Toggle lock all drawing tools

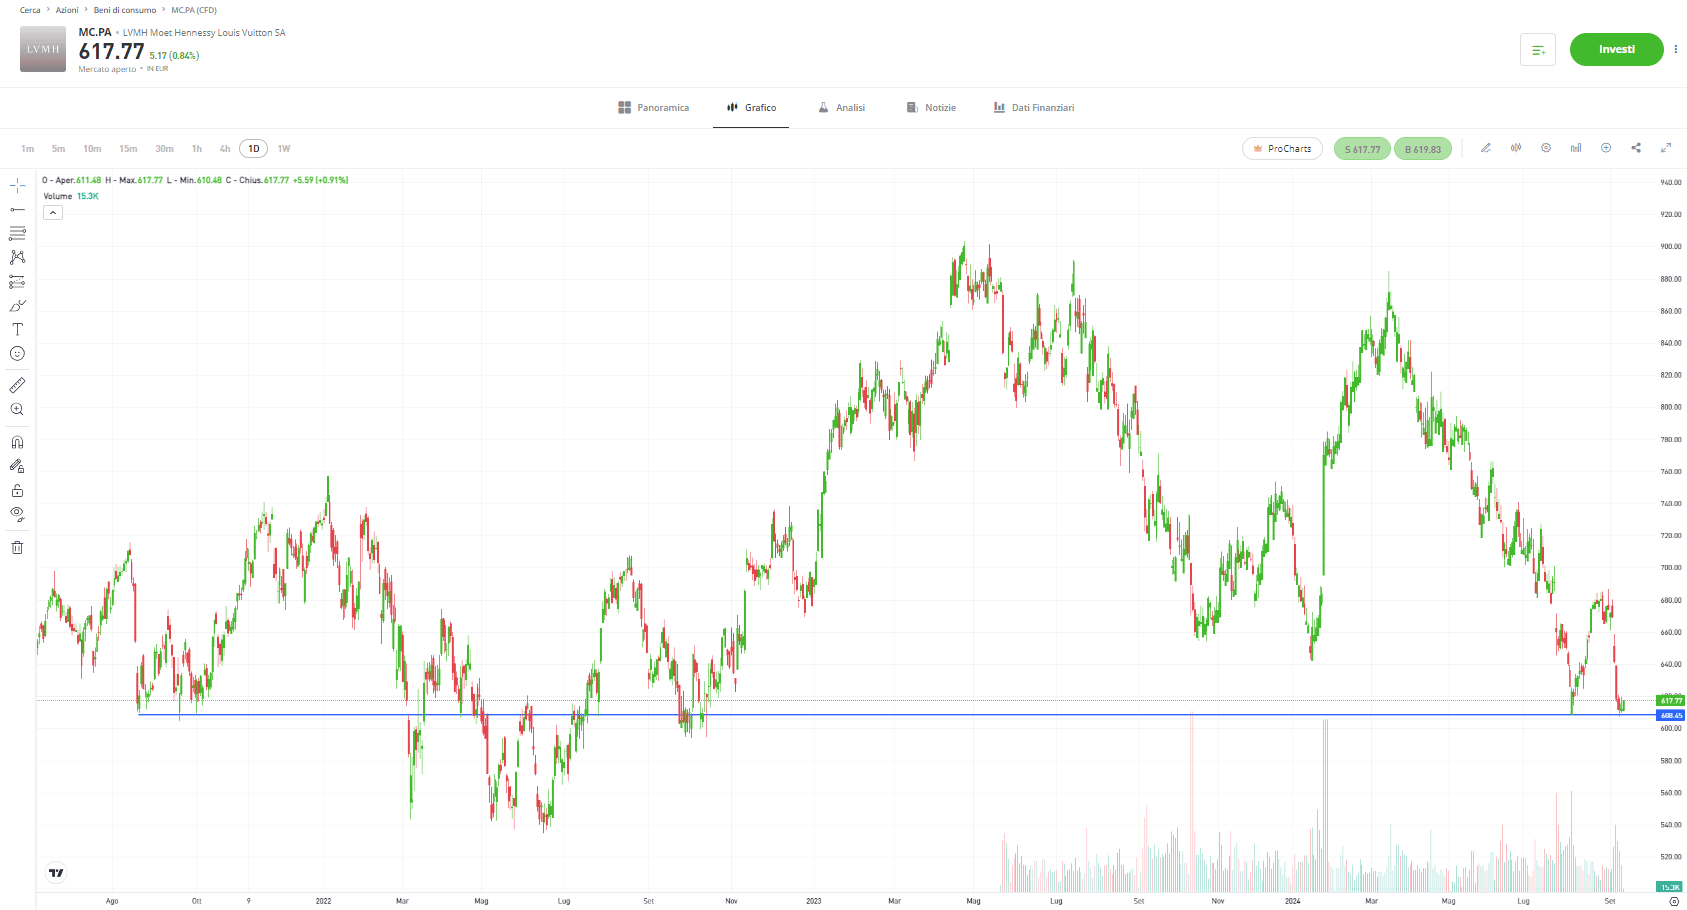[x=17, y=490]
